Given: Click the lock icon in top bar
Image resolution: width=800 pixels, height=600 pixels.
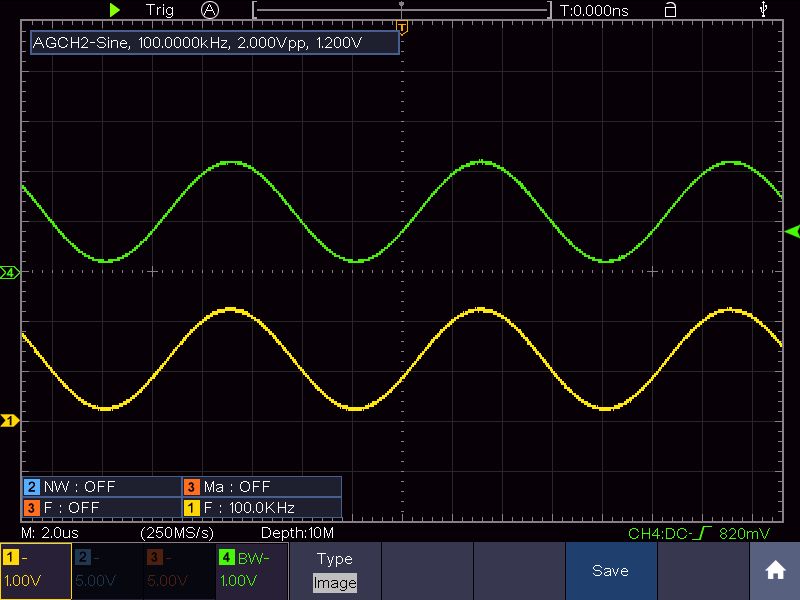Looking at the screenshot, I should (x=670, y=10).
